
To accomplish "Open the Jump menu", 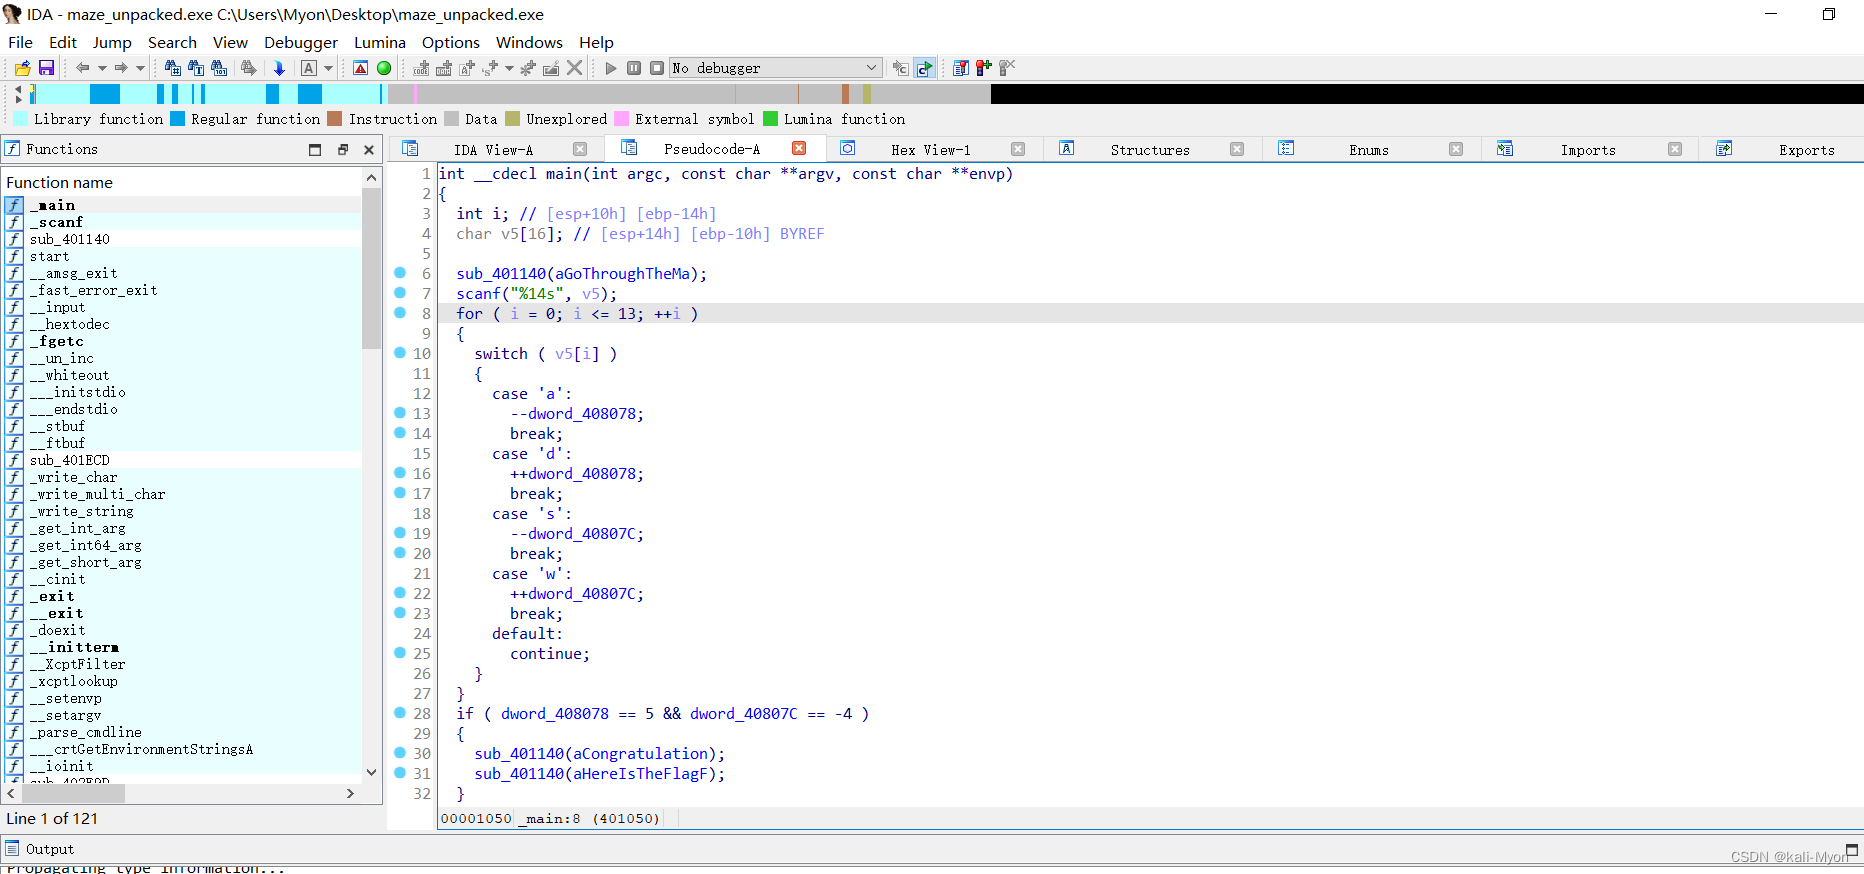I will 112,42.
